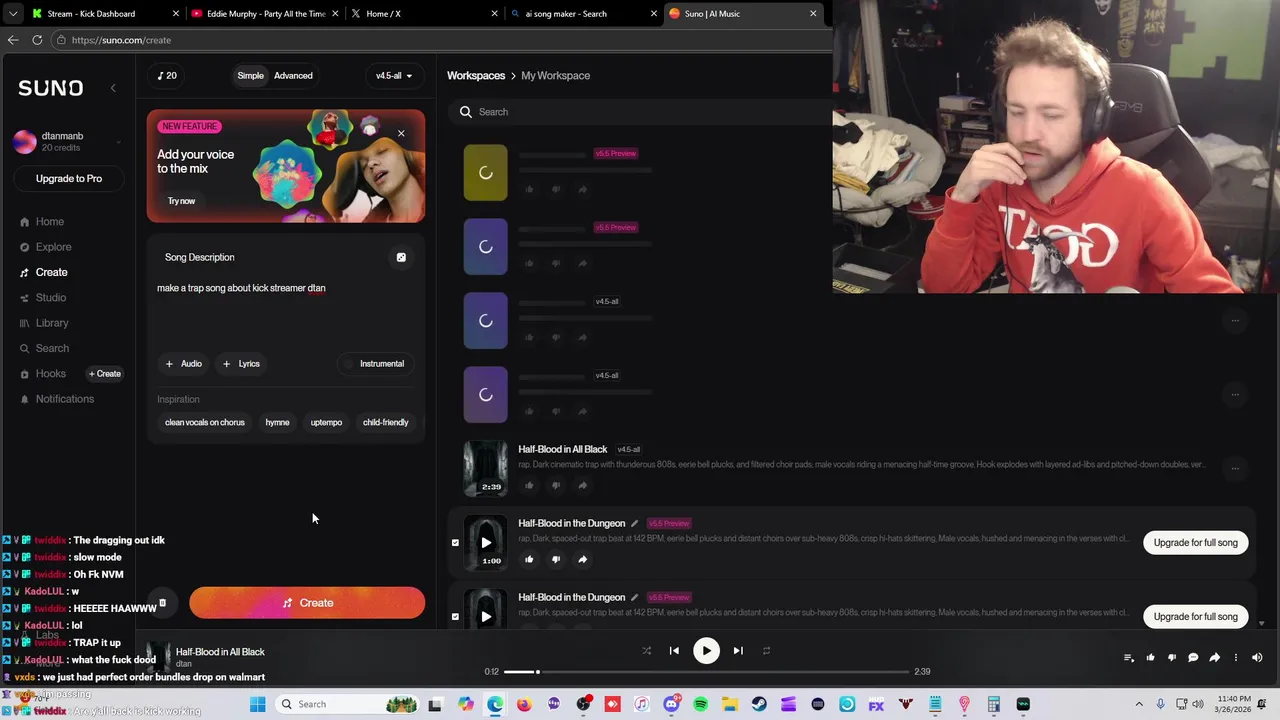The height and width of the screenshot is (720, 1280).
Task: Open the Stream - Kick Dashboard tab
Action: point(105,14)
